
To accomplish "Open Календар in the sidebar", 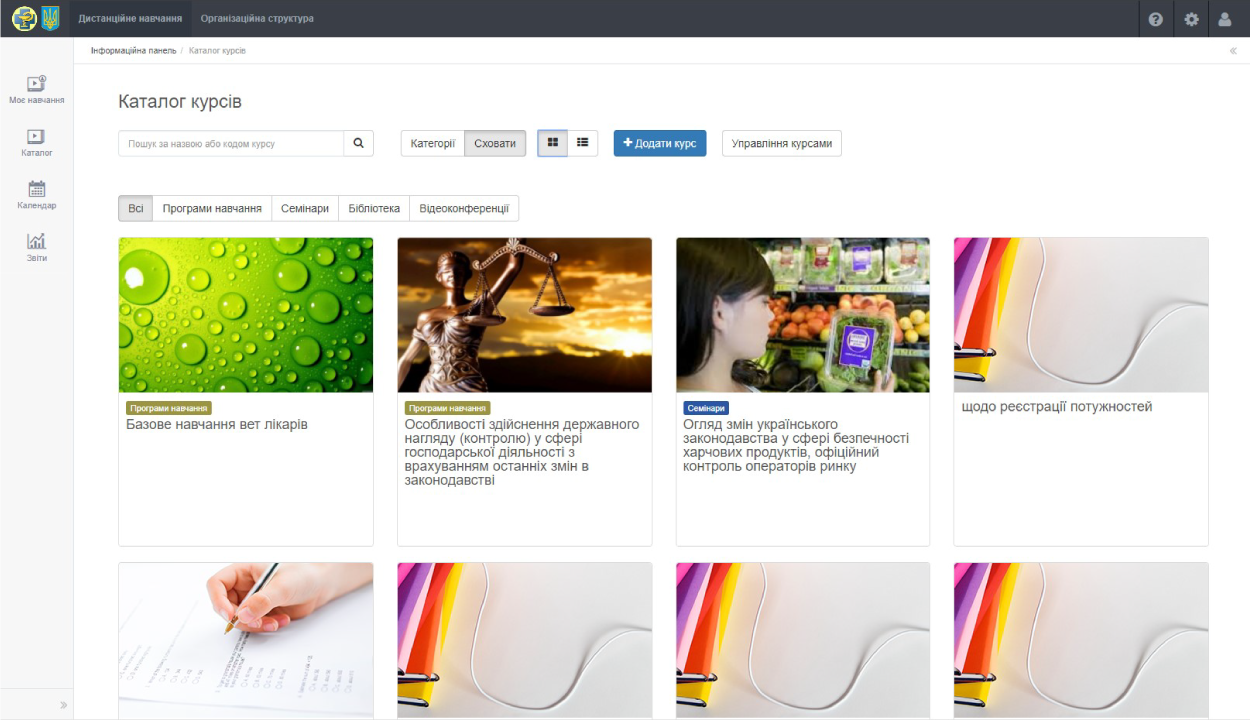I will click(37, 195).
